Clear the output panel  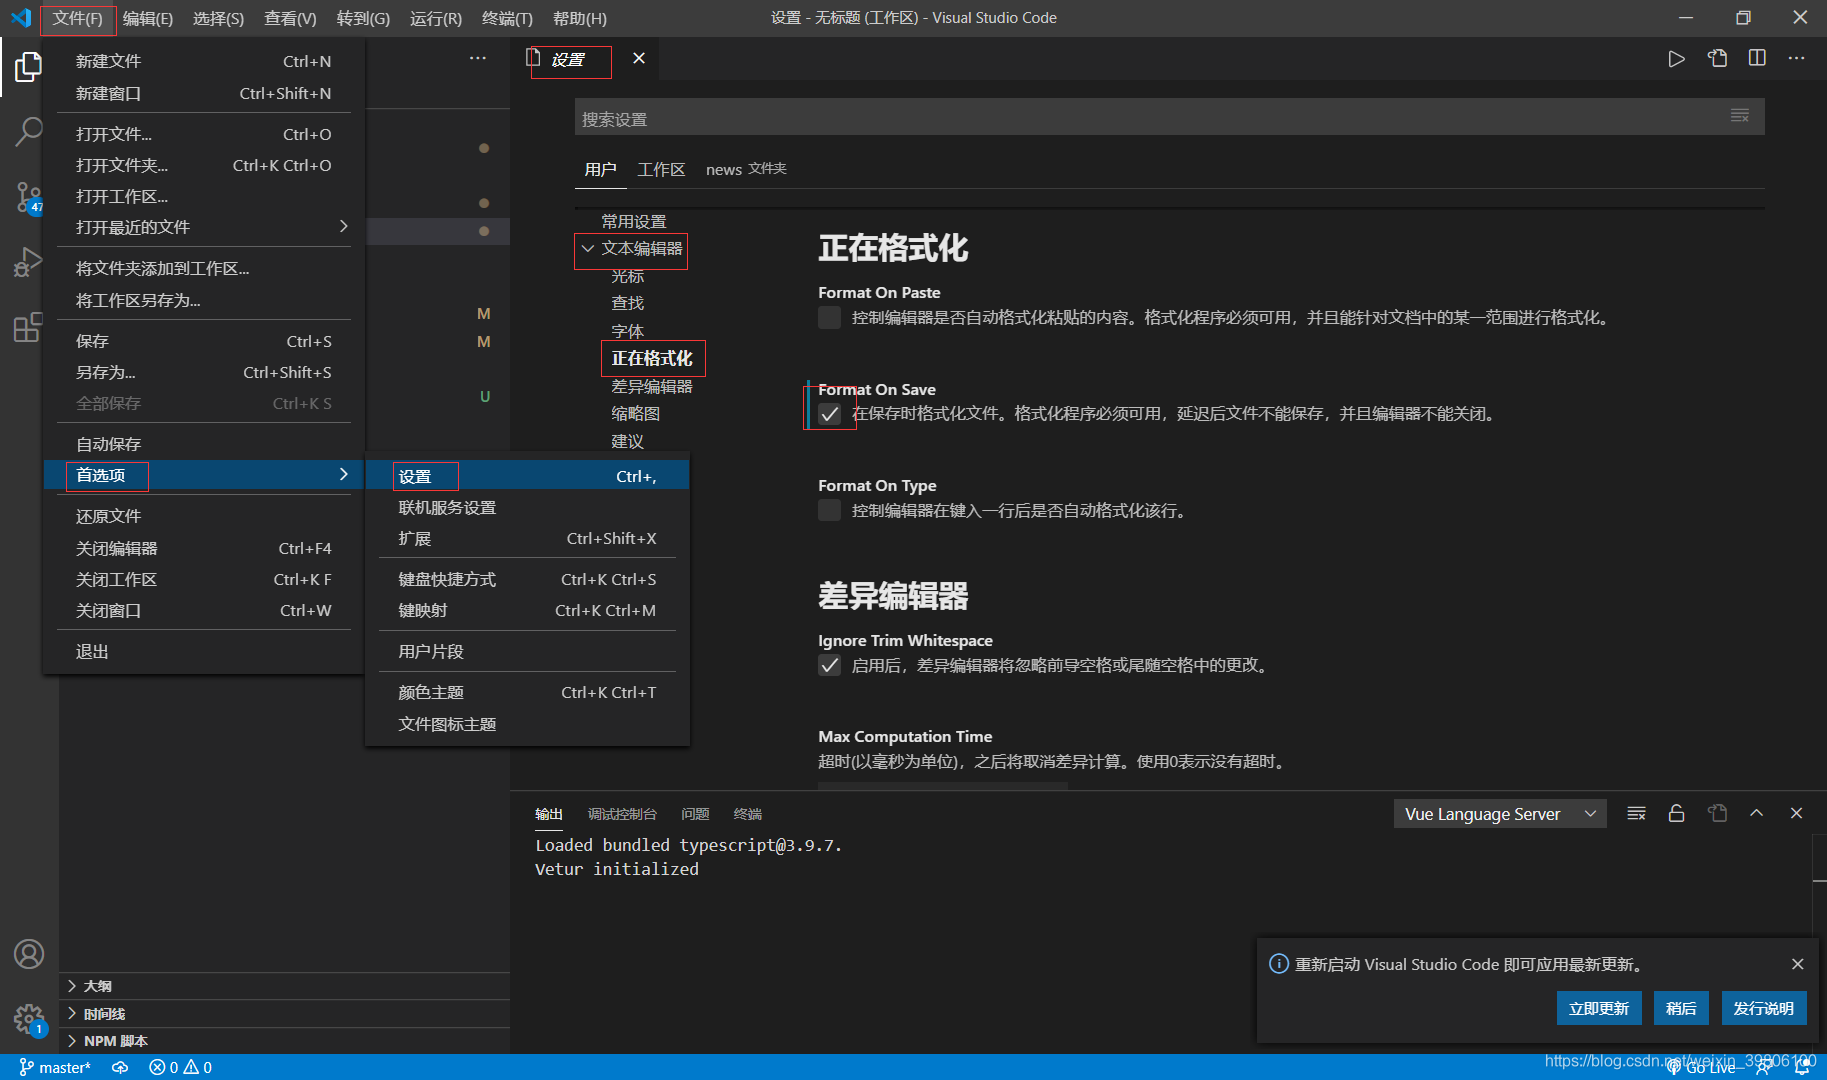pos(1636,814)
